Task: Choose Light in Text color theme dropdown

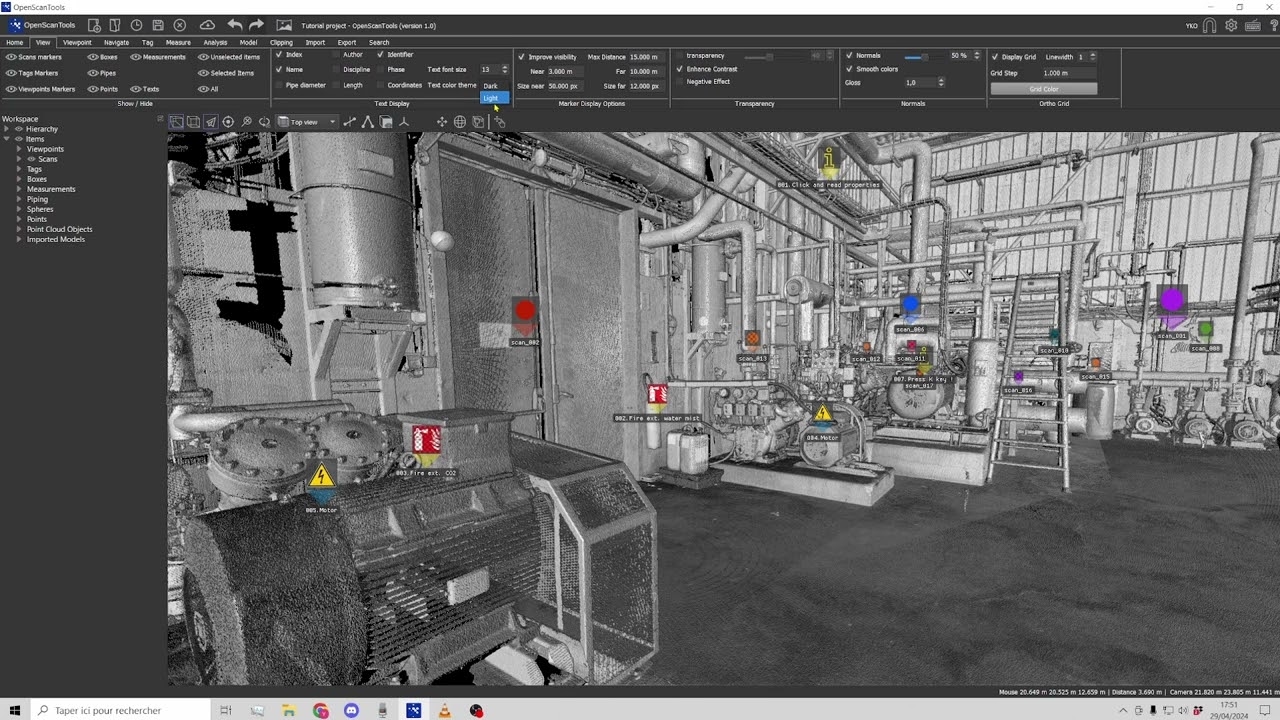Action: tap(495, 98)
